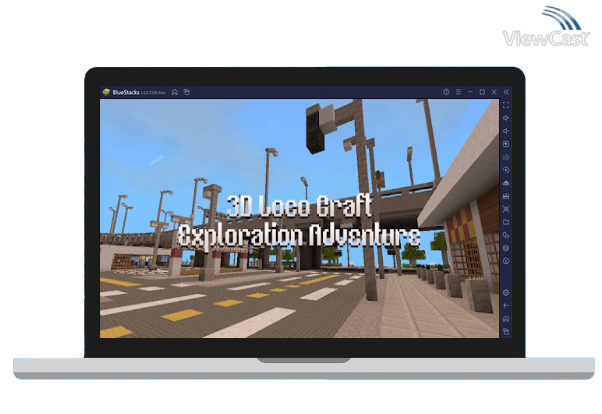Collapse the sidebar with double chevron
This screenshot has width=602, height=414.
coord(506,92)
